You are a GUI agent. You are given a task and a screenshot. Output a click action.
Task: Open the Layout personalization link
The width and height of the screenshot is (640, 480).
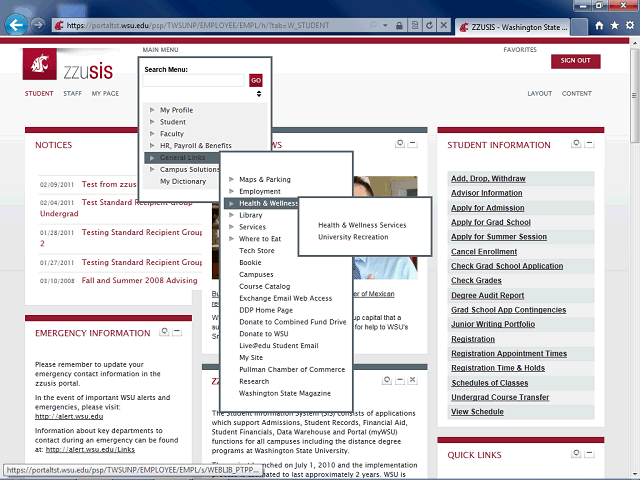[x=540, y=93]
